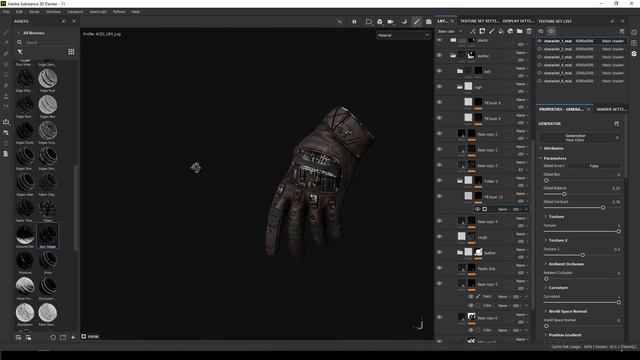Select the paint brush tool in left toolbar
This screenshot has height=360, width=640.
(x=6, y=32)
